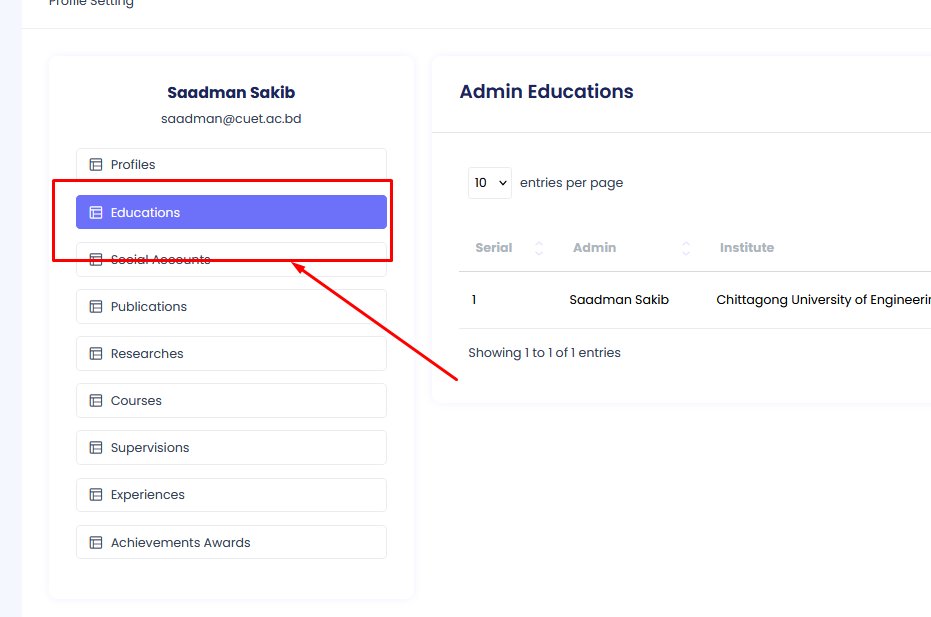Click the Profiles sidebar table icon
Image resolution: width=931 pixels, height=617 pixels.
click(96, 165)
